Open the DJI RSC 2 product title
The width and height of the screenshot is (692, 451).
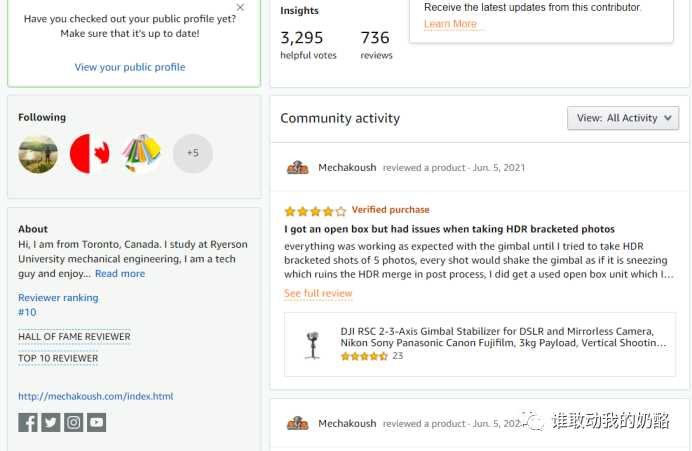pos(497,337)
